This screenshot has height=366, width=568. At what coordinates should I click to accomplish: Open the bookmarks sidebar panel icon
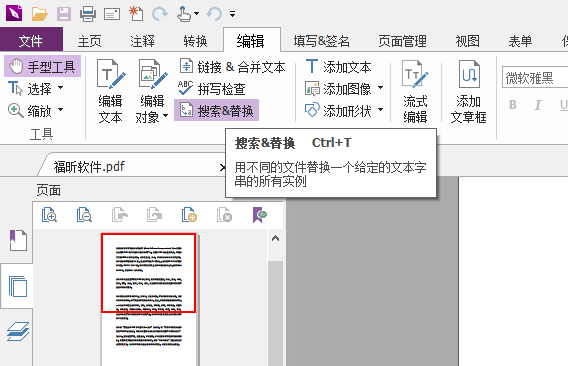pyautogui.click(x=18, y=240)
